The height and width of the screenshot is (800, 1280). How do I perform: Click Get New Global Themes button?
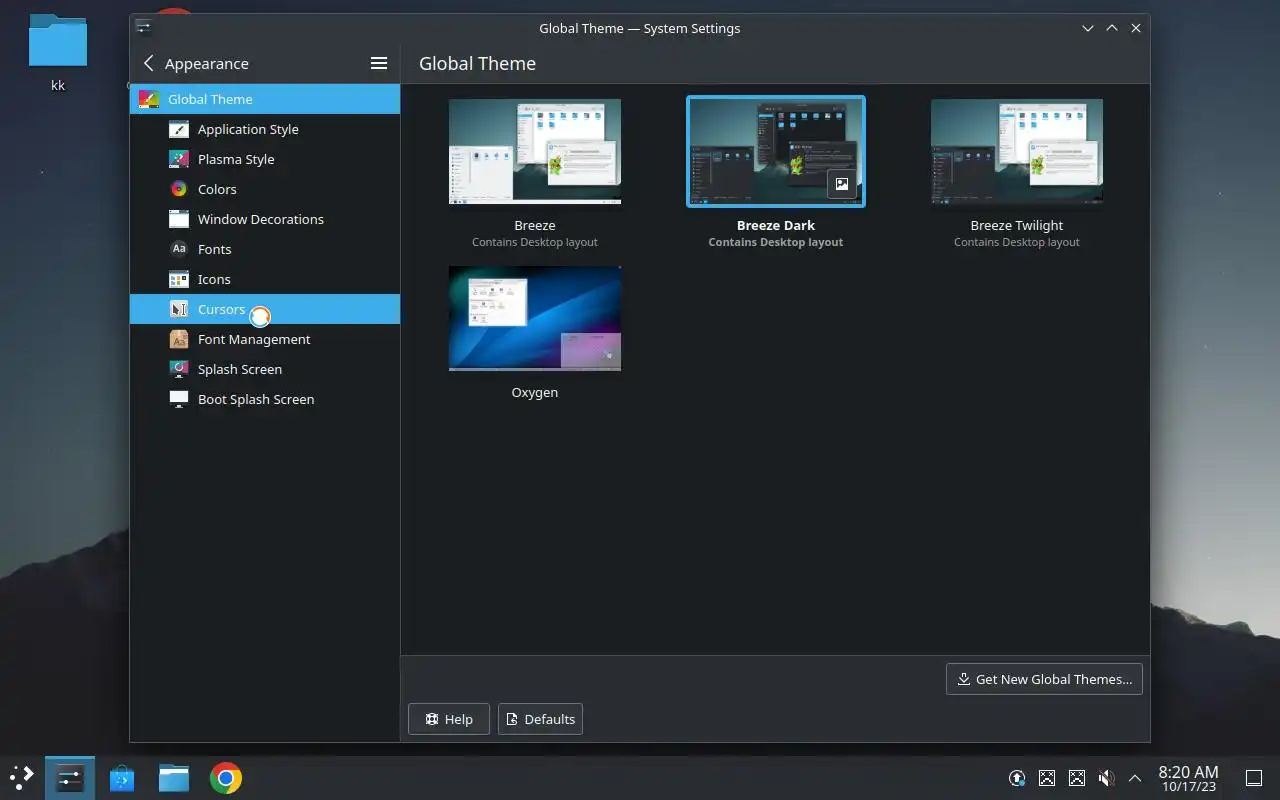click(x=1044, y=679)
